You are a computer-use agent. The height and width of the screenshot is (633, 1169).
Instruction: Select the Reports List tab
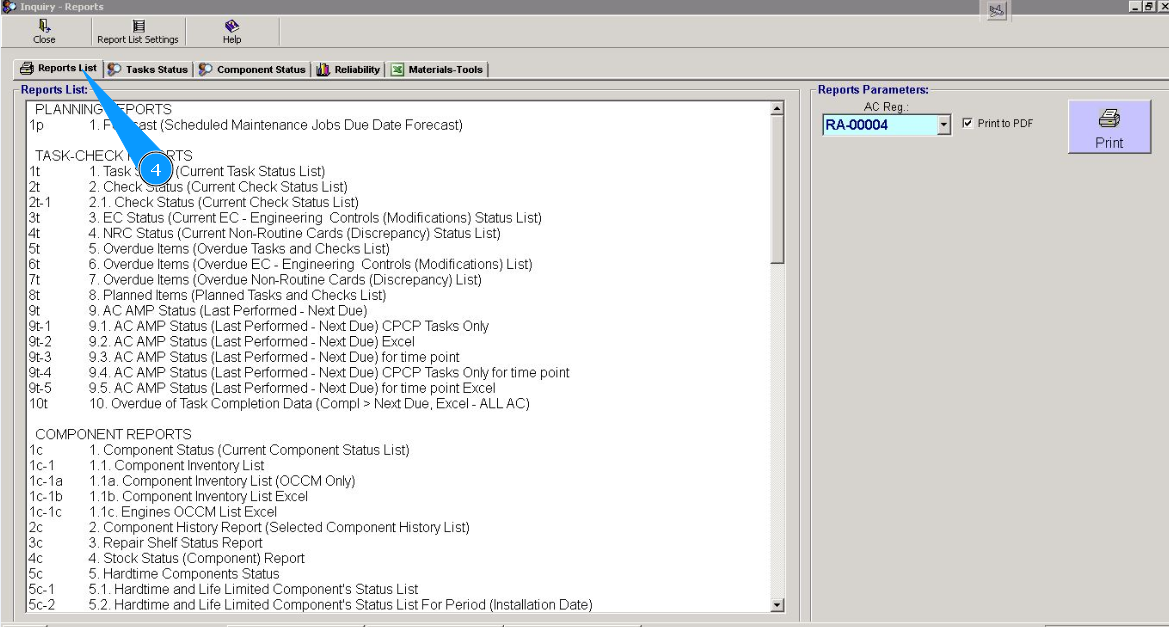58,68
